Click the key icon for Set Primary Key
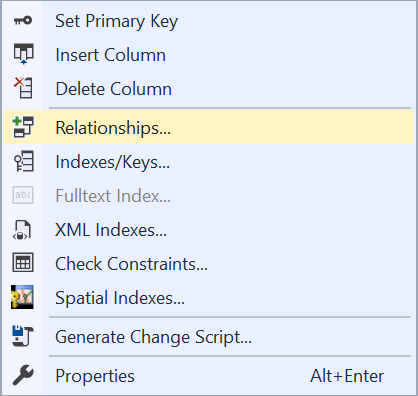Viewport: 418px width, 396px height. (x=23, y=21)
